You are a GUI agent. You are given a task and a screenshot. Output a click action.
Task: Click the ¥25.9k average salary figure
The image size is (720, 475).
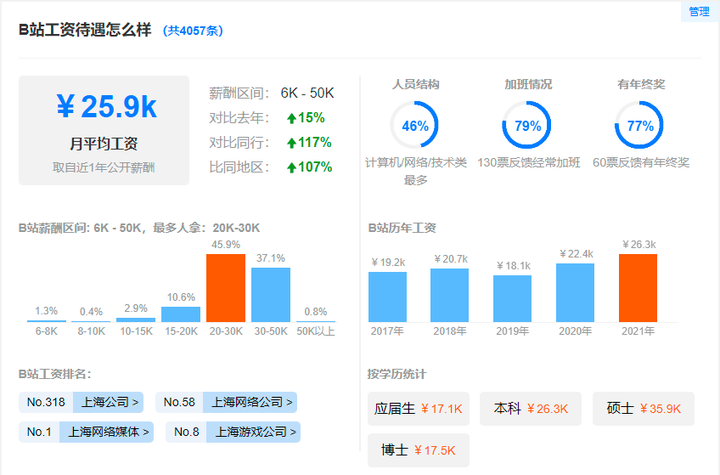(107, 107)
